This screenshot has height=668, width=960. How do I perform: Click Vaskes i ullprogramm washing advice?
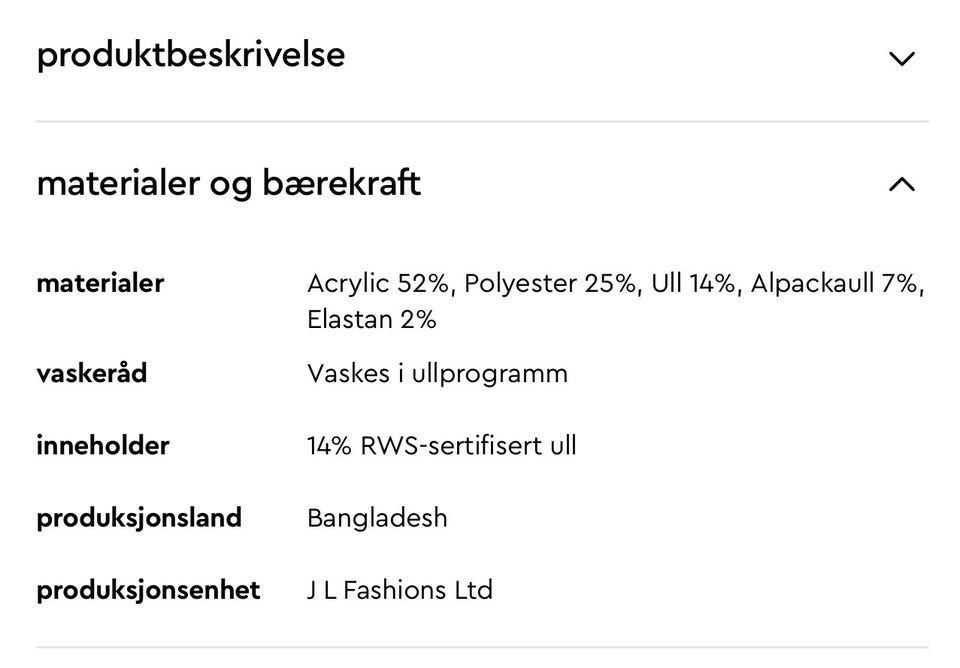click(438, 374)
